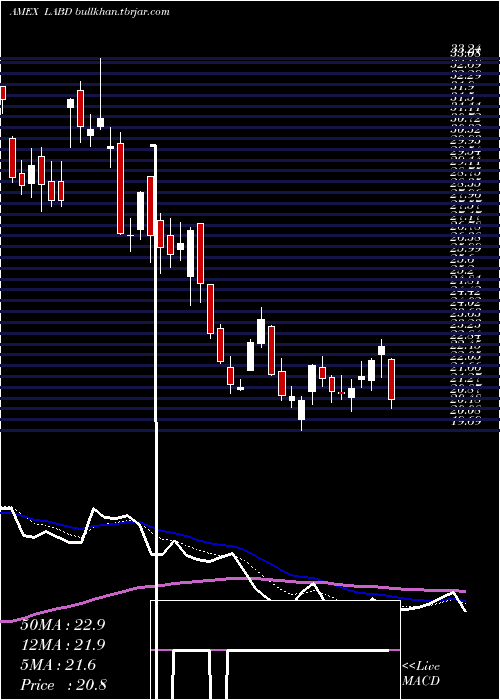Select the Price : 20.8 readout

[63, 685]
